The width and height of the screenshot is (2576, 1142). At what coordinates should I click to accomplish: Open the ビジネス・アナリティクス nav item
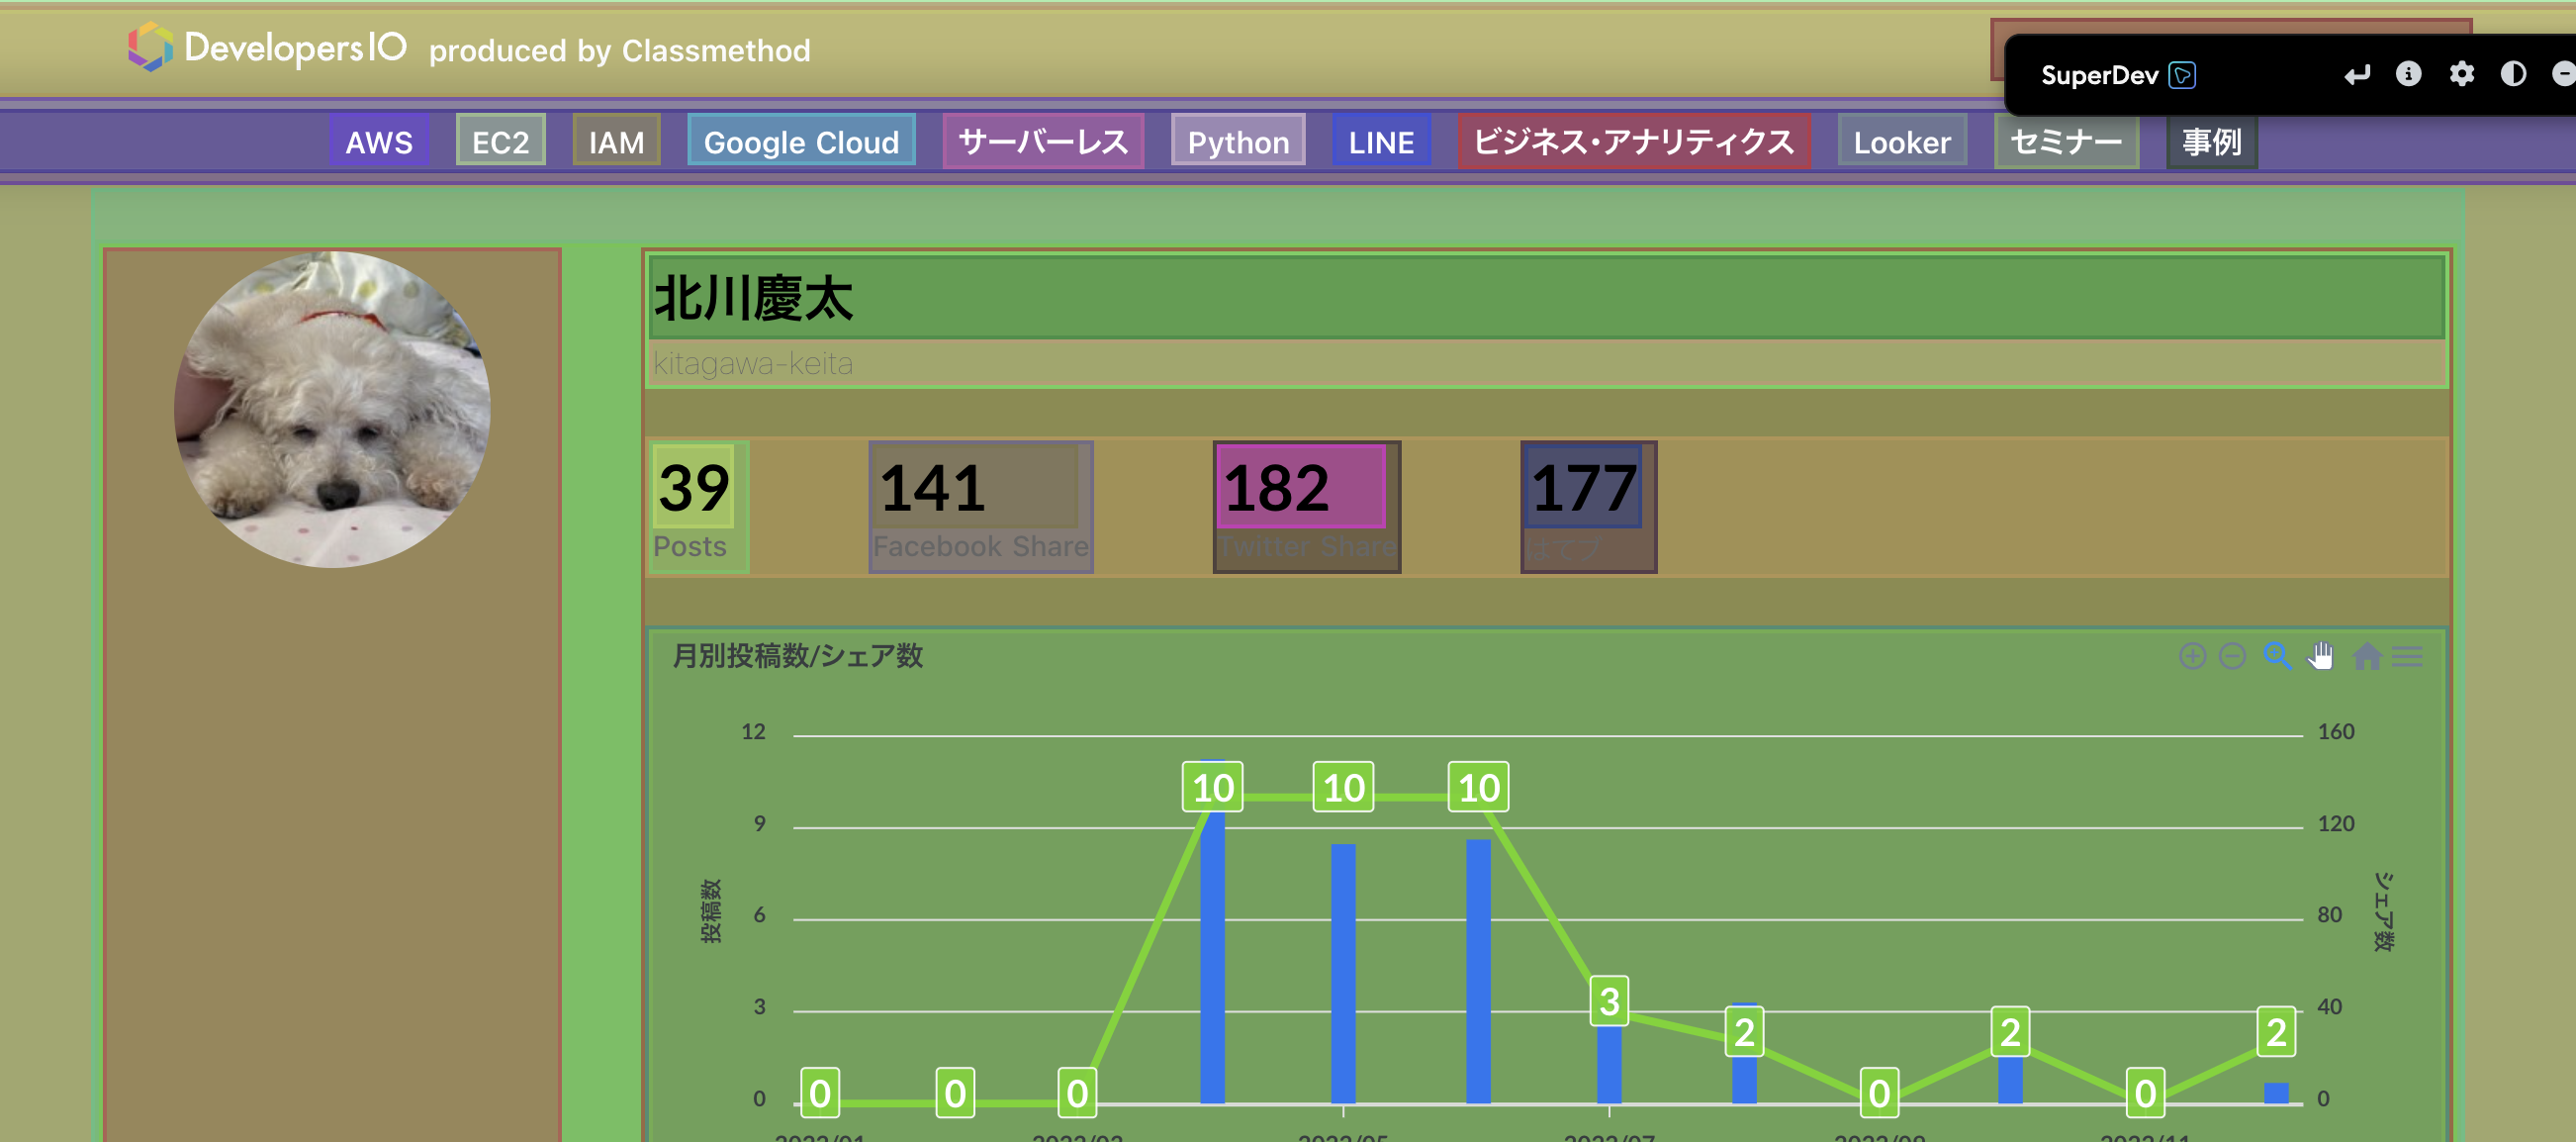[1634, 141]
